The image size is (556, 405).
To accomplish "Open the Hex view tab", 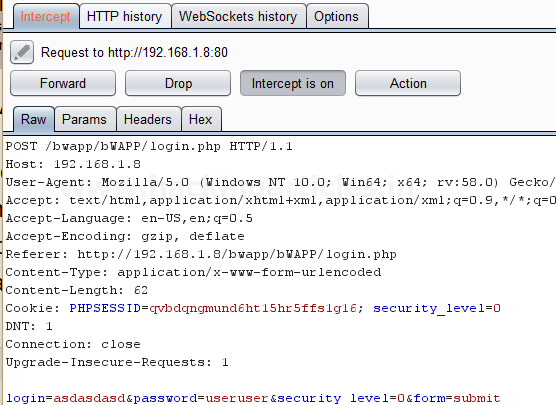I will pos(201,119).
